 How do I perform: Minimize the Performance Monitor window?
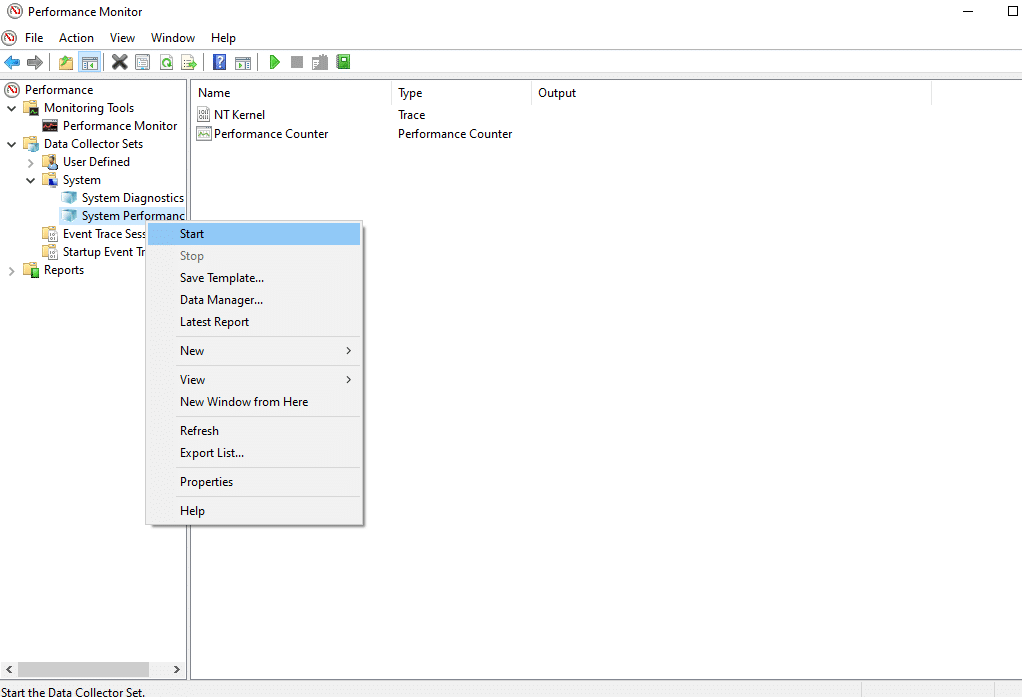(x=968, y=12)
